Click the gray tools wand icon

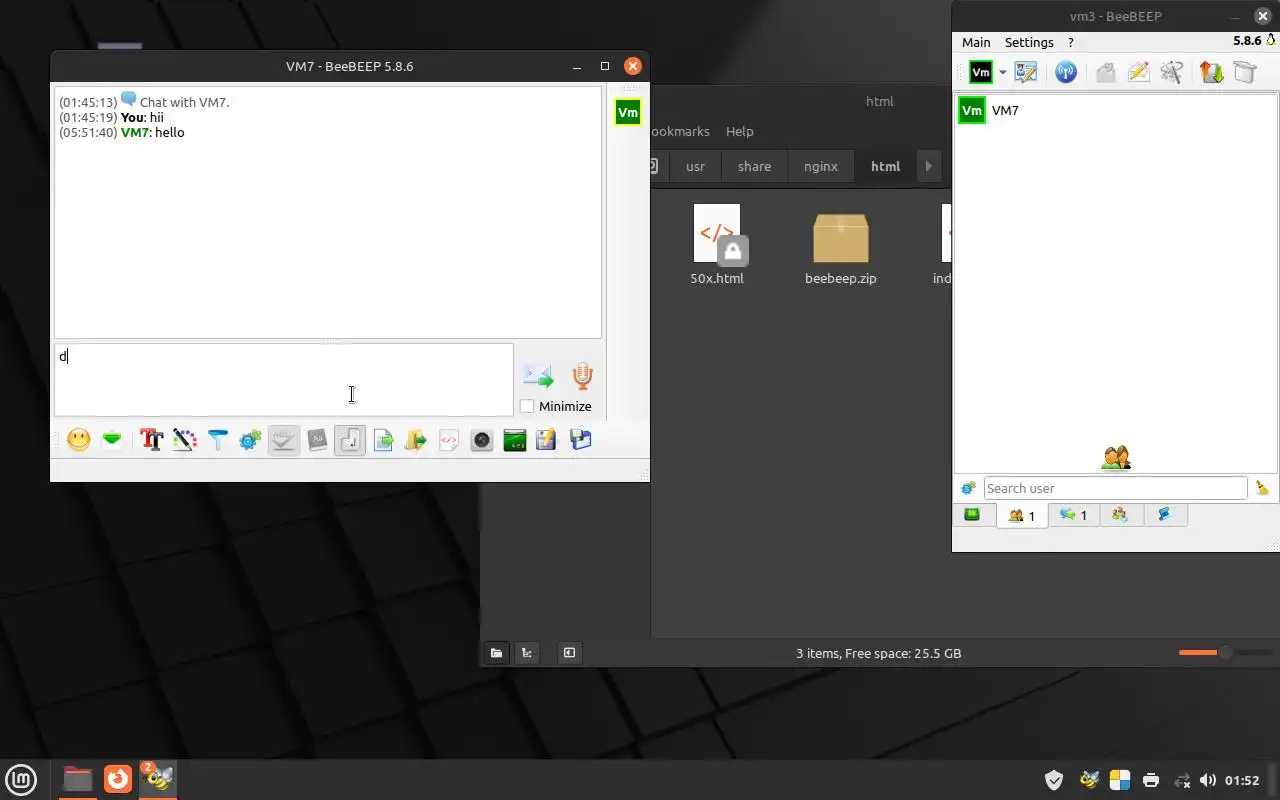pos(1172,72)
